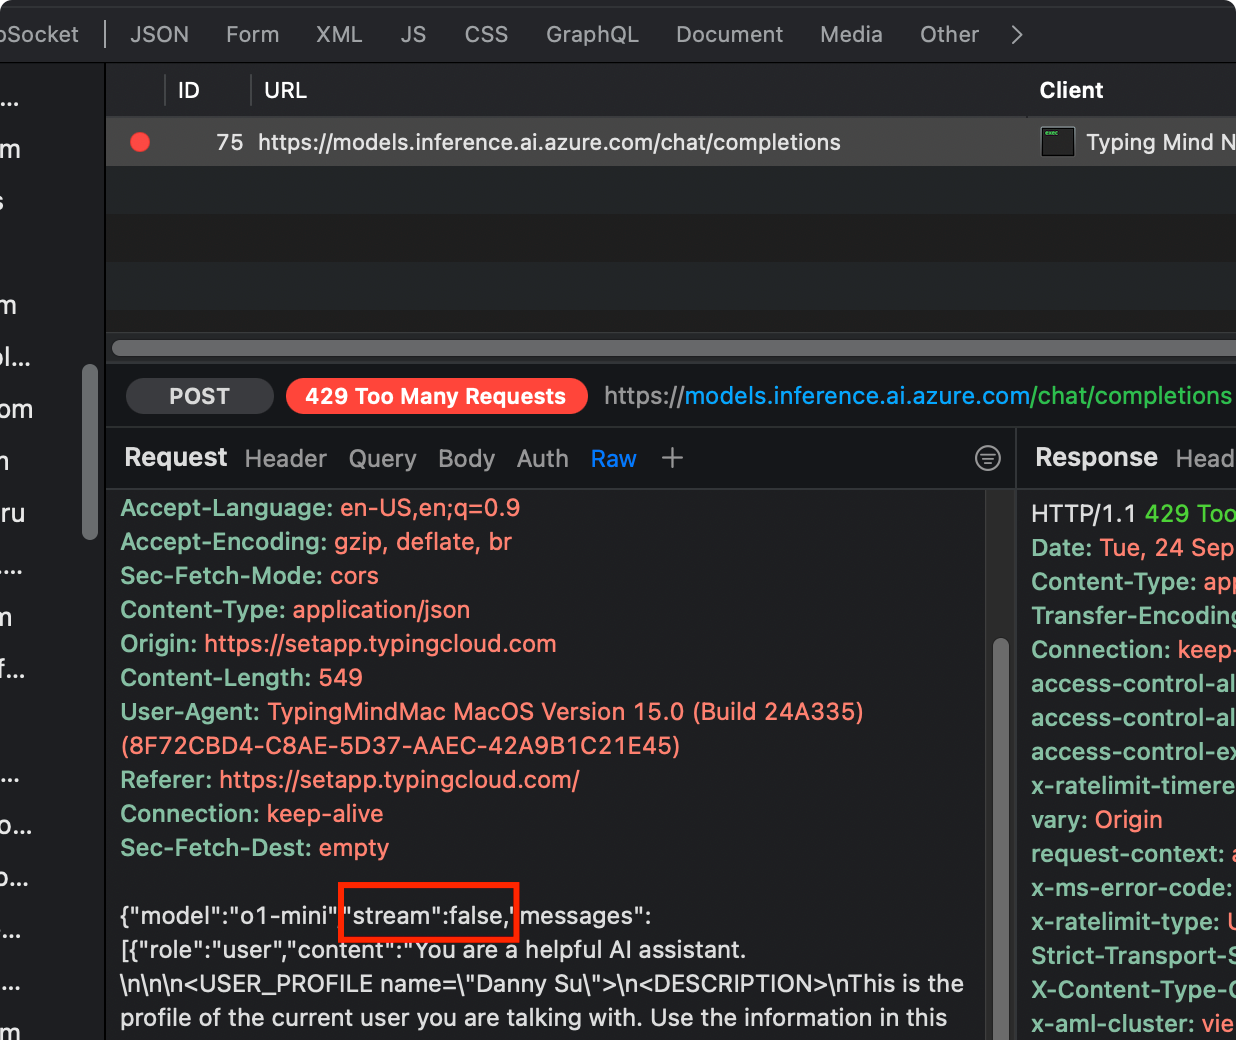Click the Sec-Fetch-Dest: empty line
This screenshot has height=1040, width=1236.
click(255, 848)
